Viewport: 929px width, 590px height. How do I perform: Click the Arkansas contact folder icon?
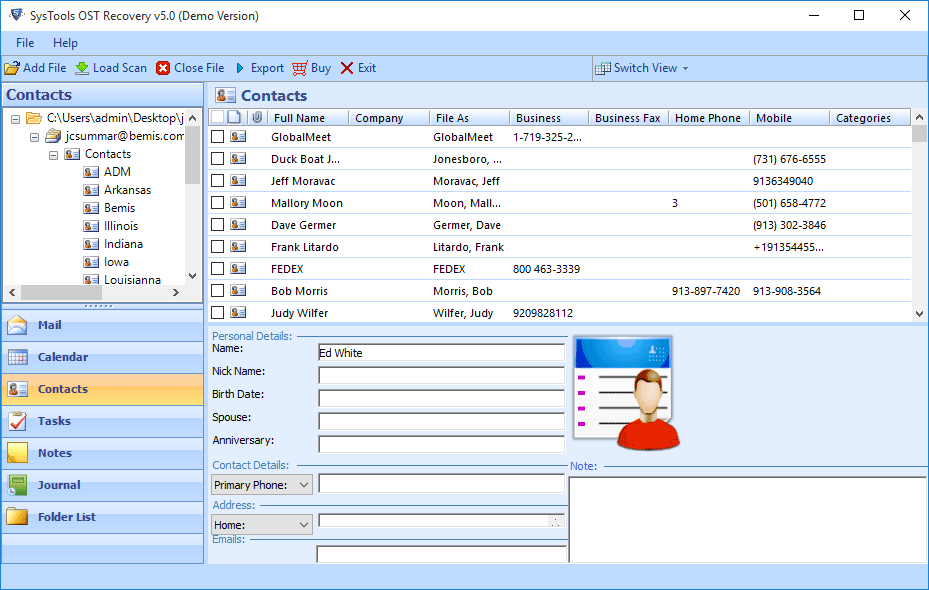[91, 190]
